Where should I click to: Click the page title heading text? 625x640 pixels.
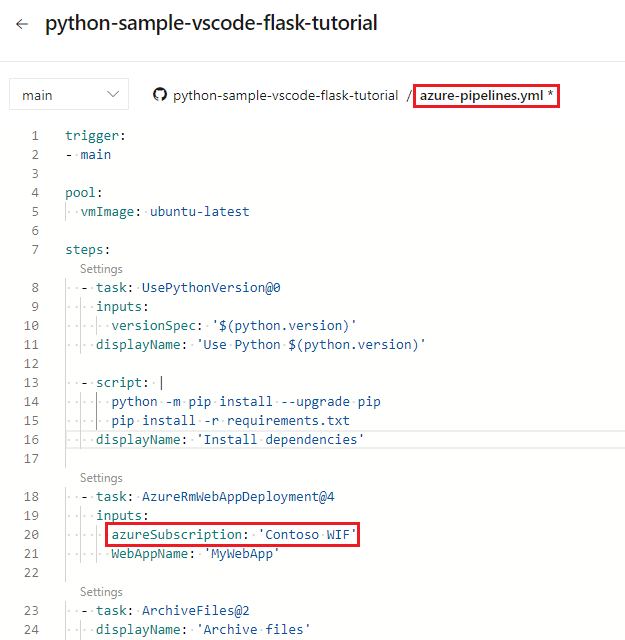pos(211,24)
